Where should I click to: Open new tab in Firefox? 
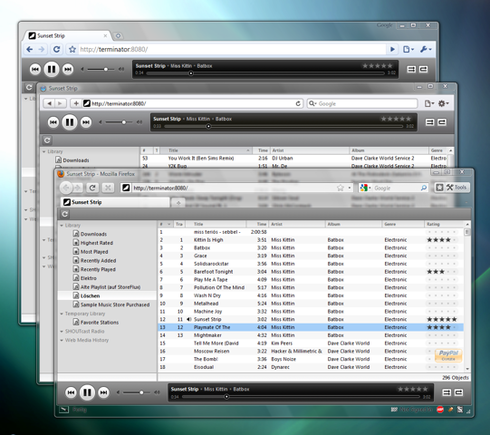(178, 203)
